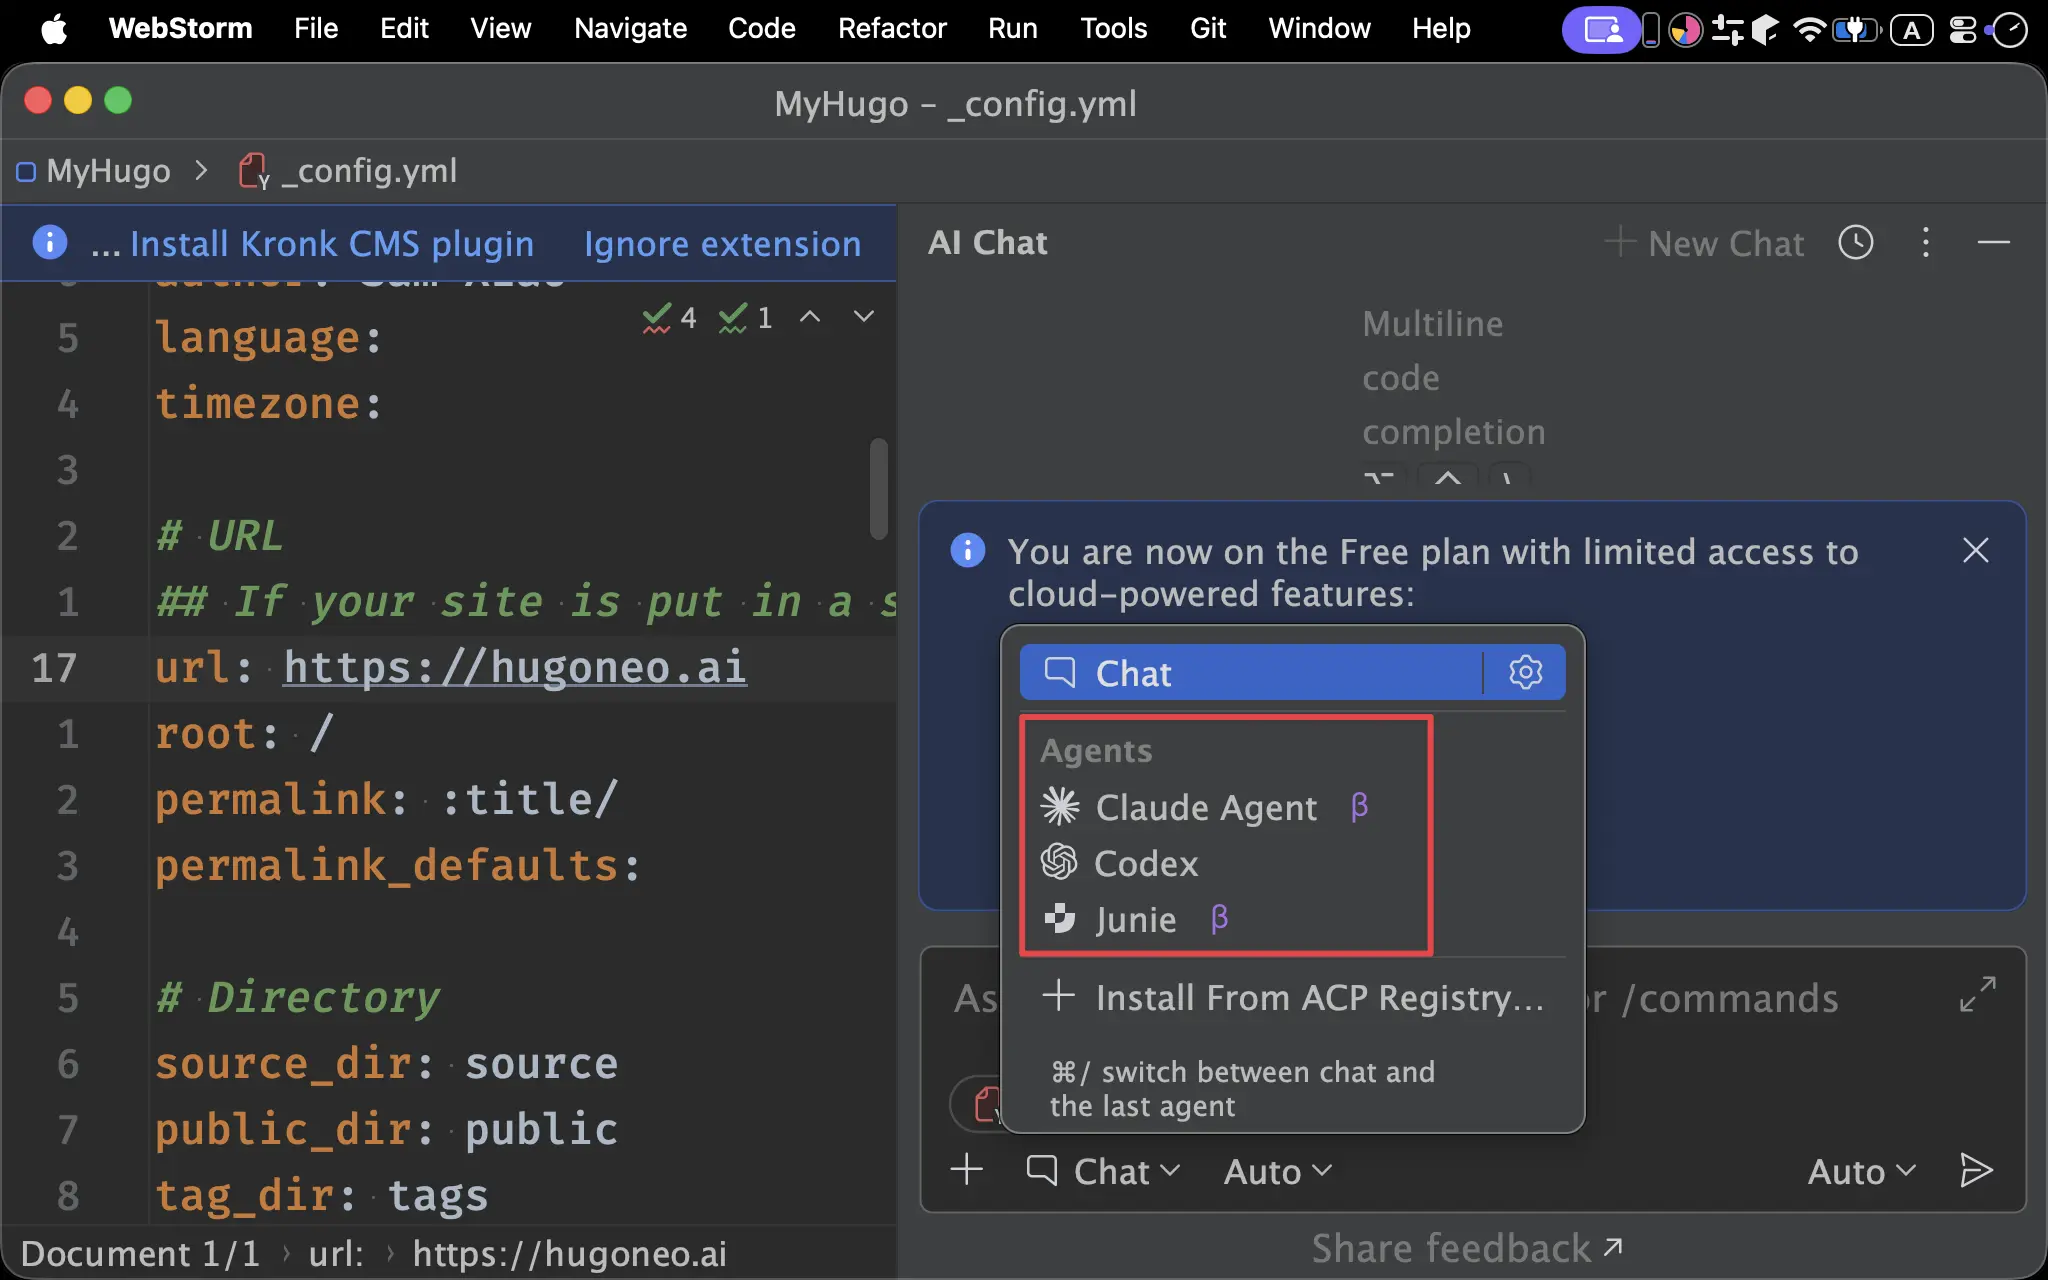The width and height of the screenshot is (2048, 1280).
Task: Jump to next highlighted error arrow
Action: pyautogui.click(x=864, y=317)
